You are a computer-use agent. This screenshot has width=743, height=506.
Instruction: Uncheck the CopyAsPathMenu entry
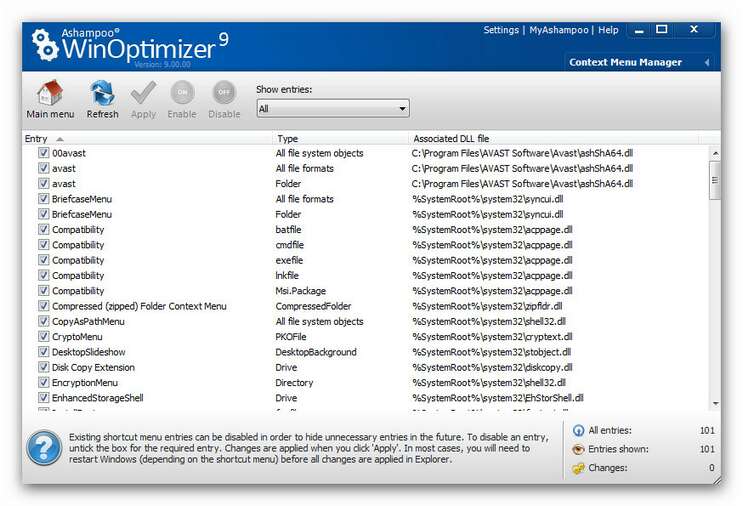point(44,321)
